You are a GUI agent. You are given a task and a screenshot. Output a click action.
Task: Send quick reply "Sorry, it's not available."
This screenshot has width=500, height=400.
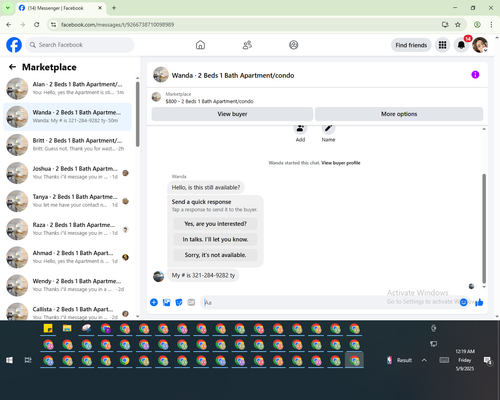[x=215, y=255]
